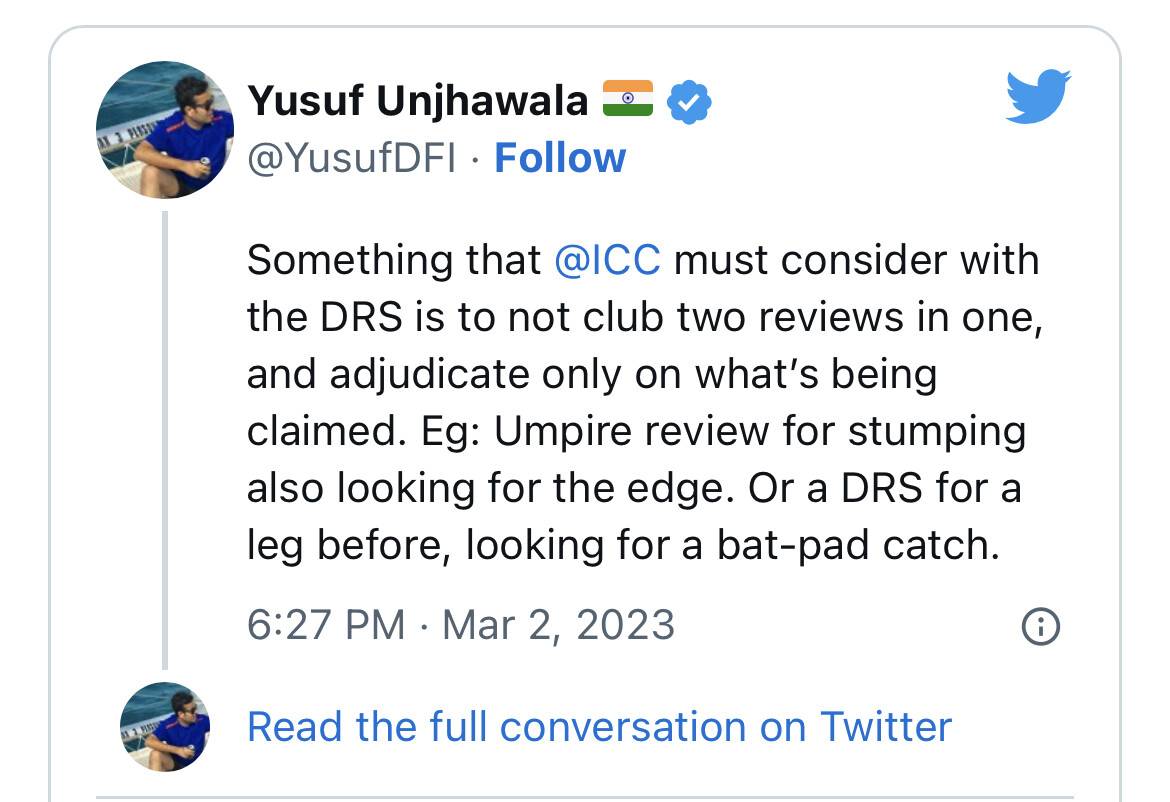Click the grey vertical thread line
This screenshot has width=1170, height=802.
pyautogui.click(x=165, y=440)
